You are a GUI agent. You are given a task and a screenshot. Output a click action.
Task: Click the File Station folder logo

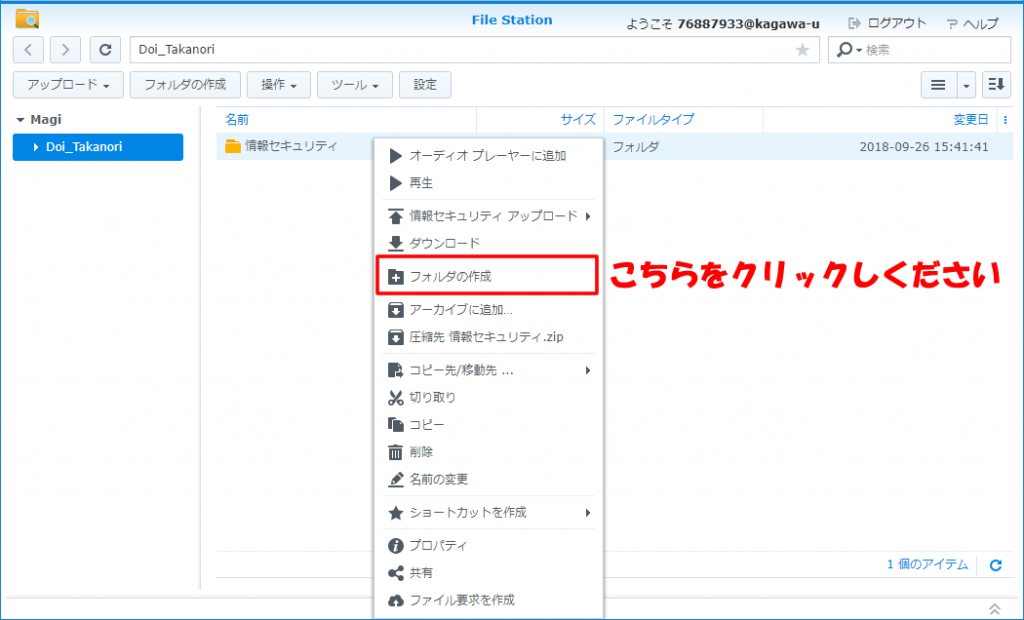[x=28, y=19]
